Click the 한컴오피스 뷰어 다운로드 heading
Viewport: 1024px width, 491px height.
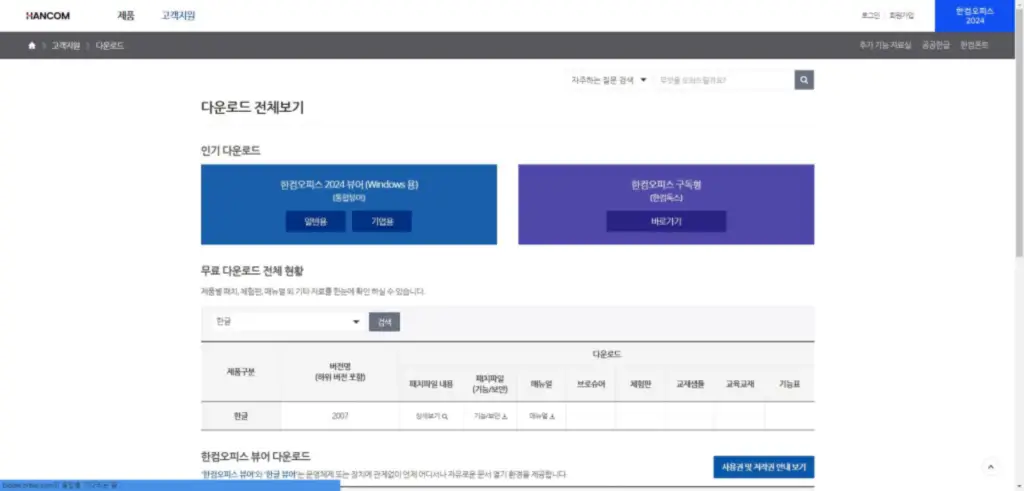point(255,456)
